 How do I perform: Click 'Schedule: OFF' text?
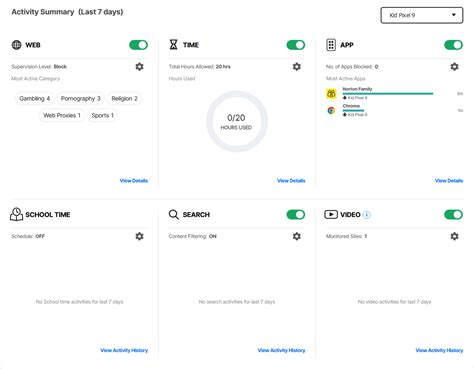click(28, 236)
